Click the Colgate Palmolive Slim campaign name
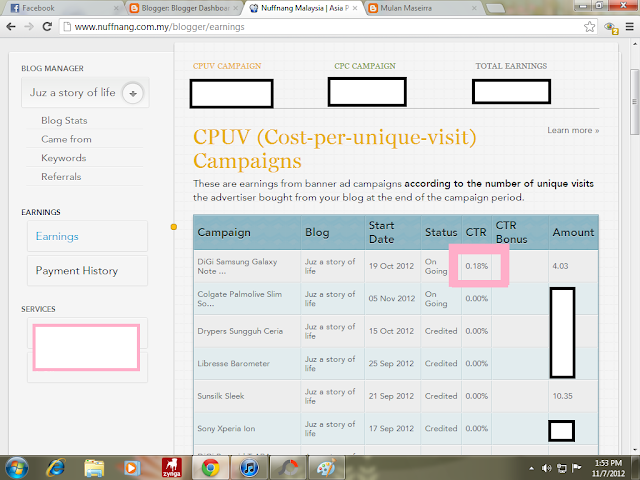The image size is (640, 480). (240, 299)
